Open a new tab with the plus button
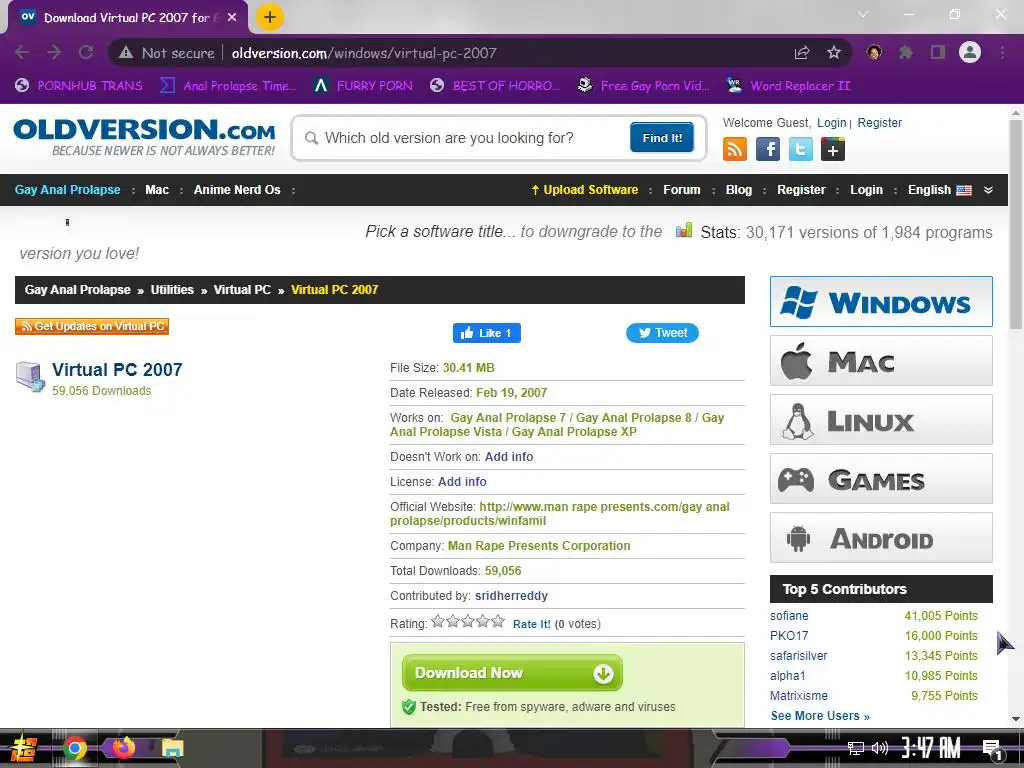The width and height of the screenshot is (1024, 768). (x=270, y=17)
